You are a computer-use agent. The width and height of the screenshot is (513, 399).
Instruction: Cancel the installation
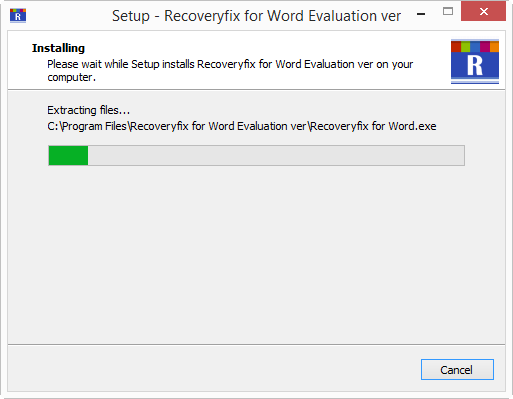pyautogui.click(x=457, y=369)
